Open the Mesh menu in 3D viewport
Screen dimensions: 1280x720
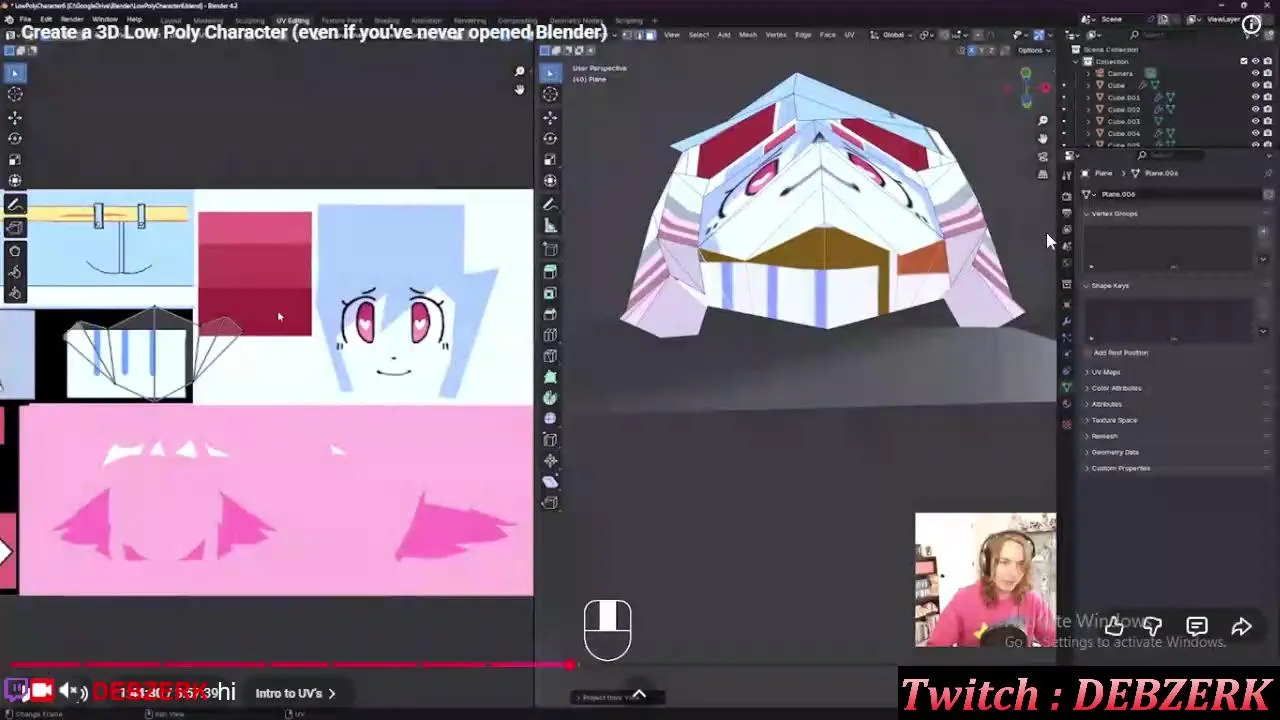[x=748, y=35]
